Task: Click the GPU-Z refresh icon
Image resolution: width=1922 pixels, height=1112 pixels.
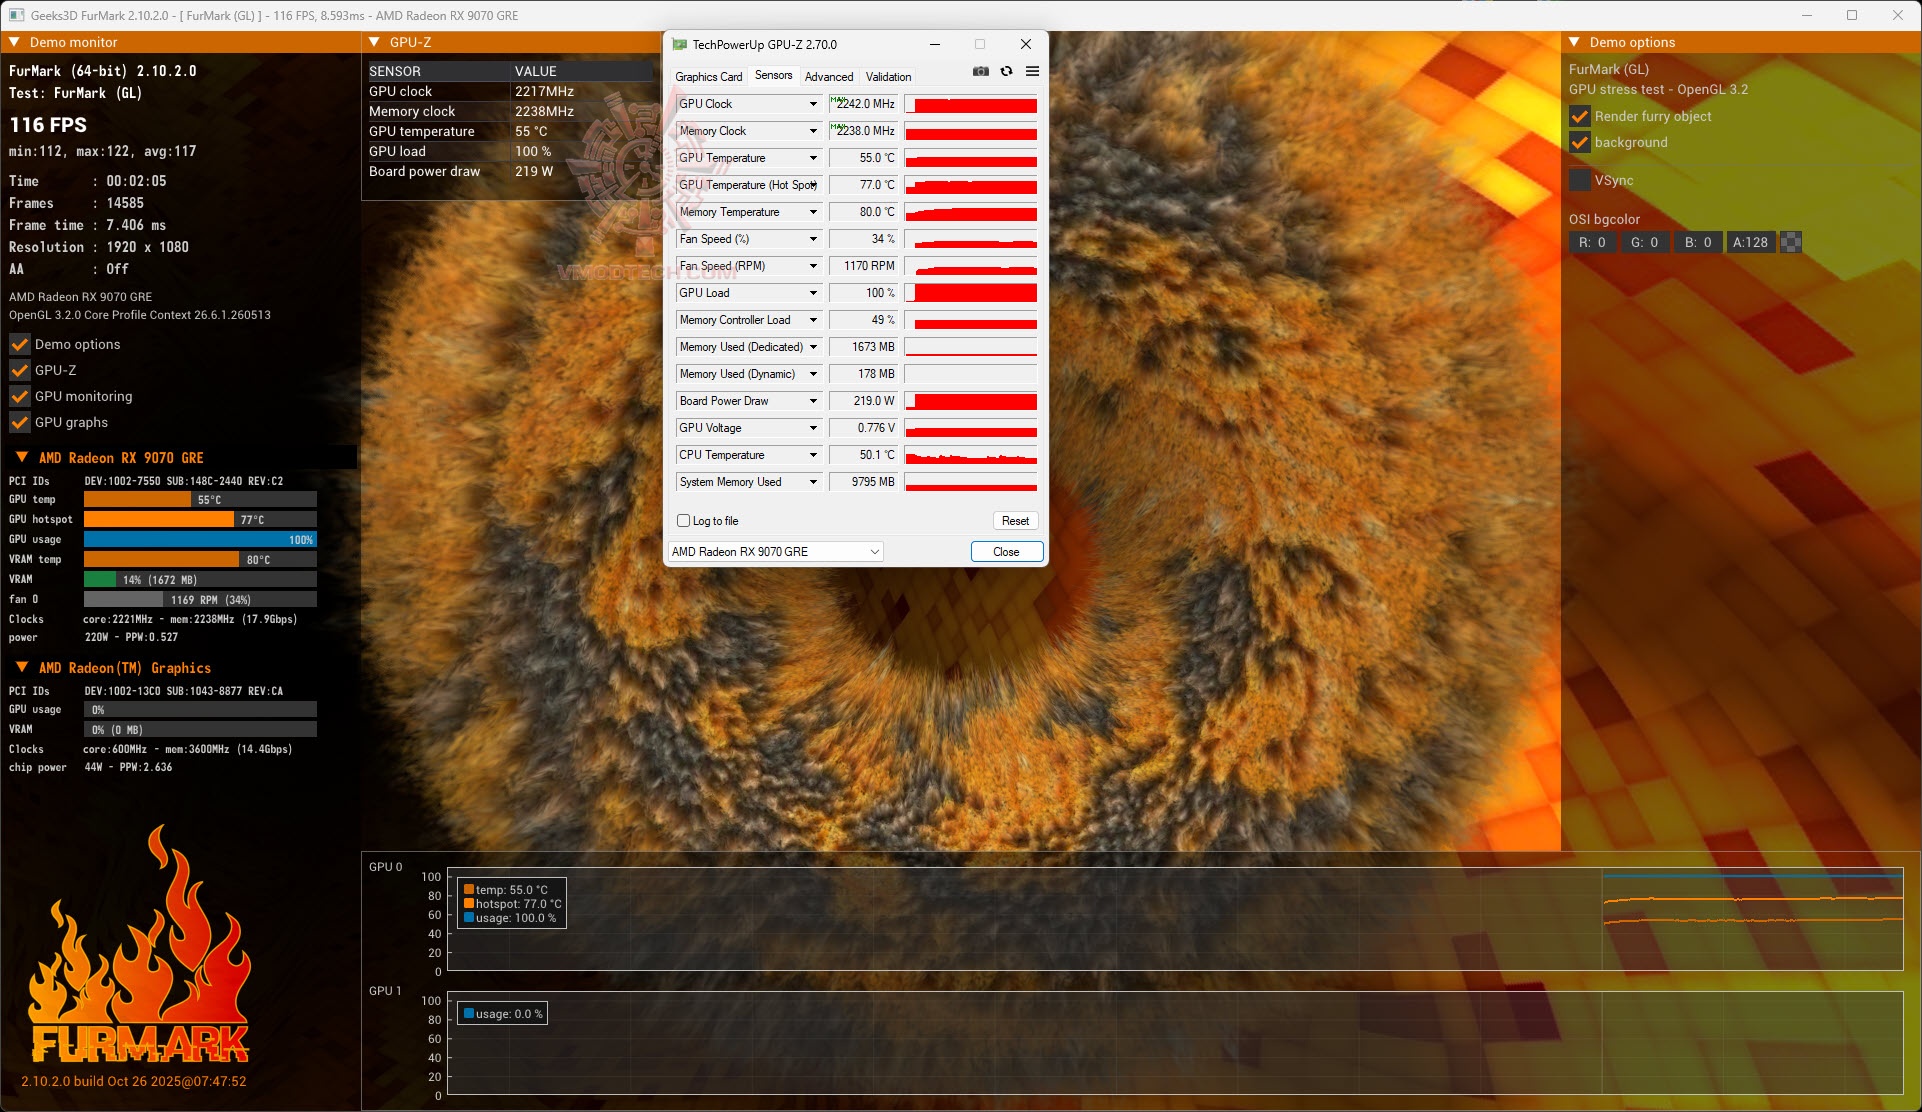Action: point(1006,72)
